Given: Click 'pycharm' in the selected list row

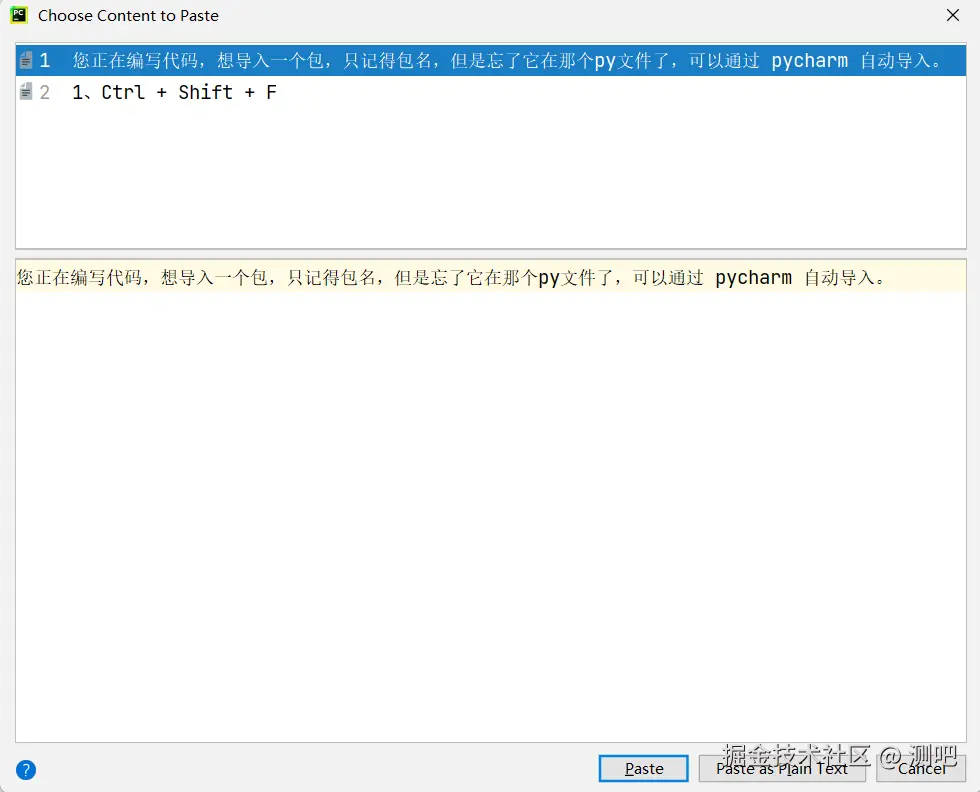Looking at the screenshot, I should pos(809,61).
